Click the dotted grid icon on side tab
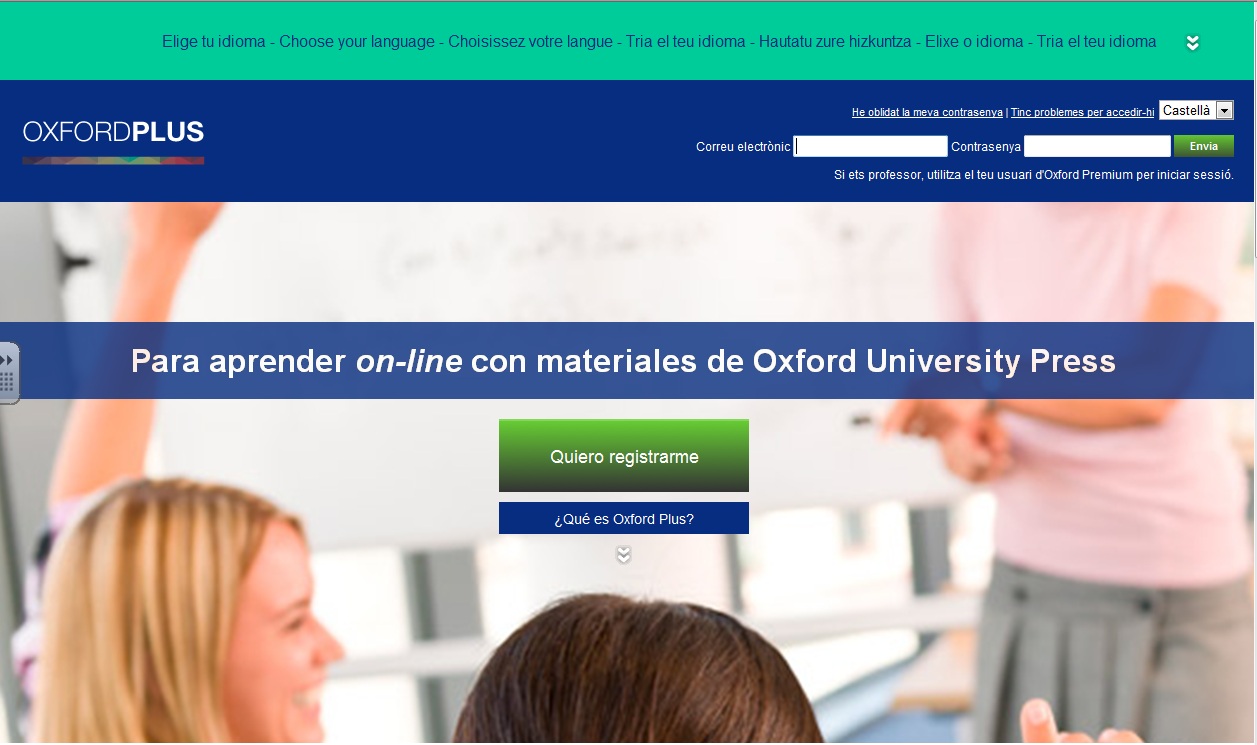 pos(7,382)
